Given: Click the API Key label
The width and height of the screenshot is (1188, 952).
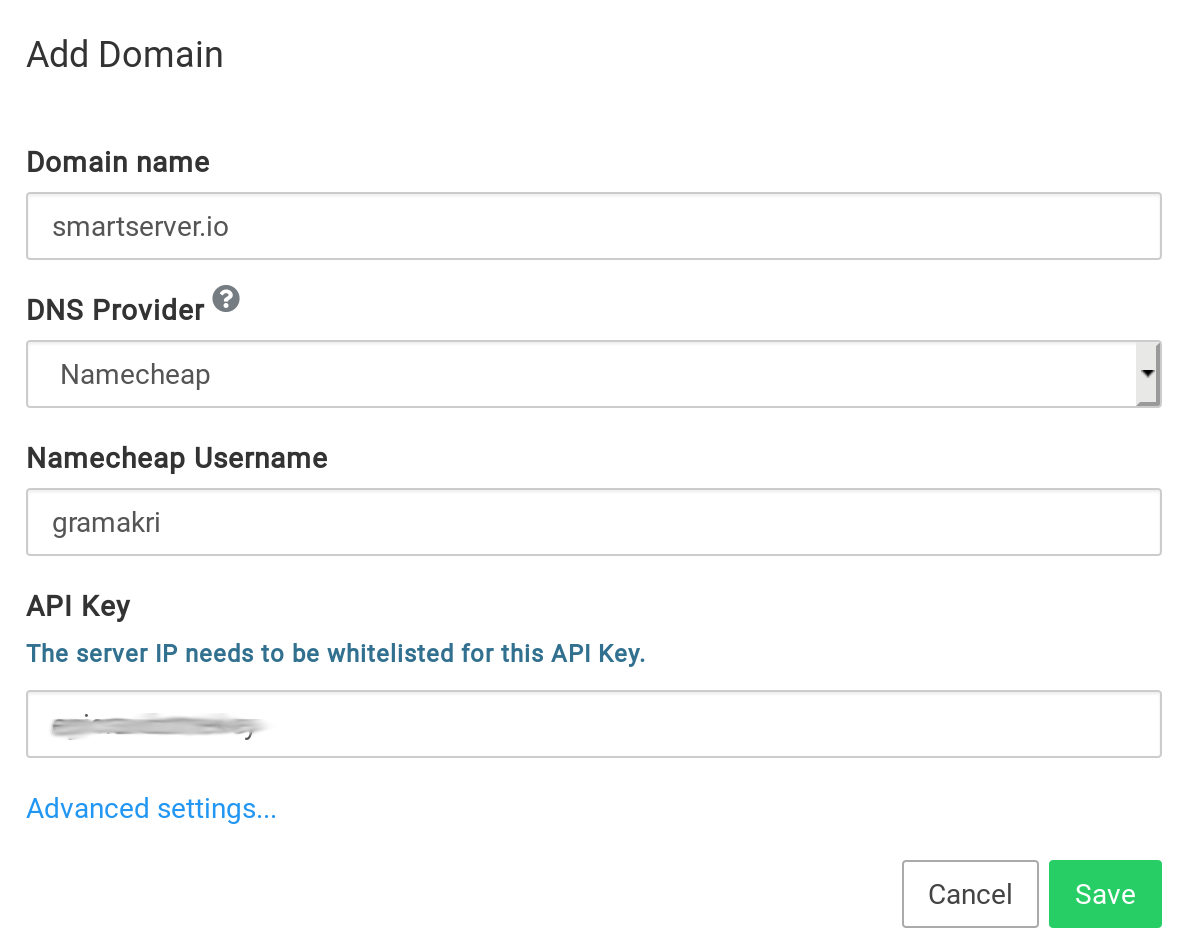Looking at the screenshot, I should [x=78, y=606].
